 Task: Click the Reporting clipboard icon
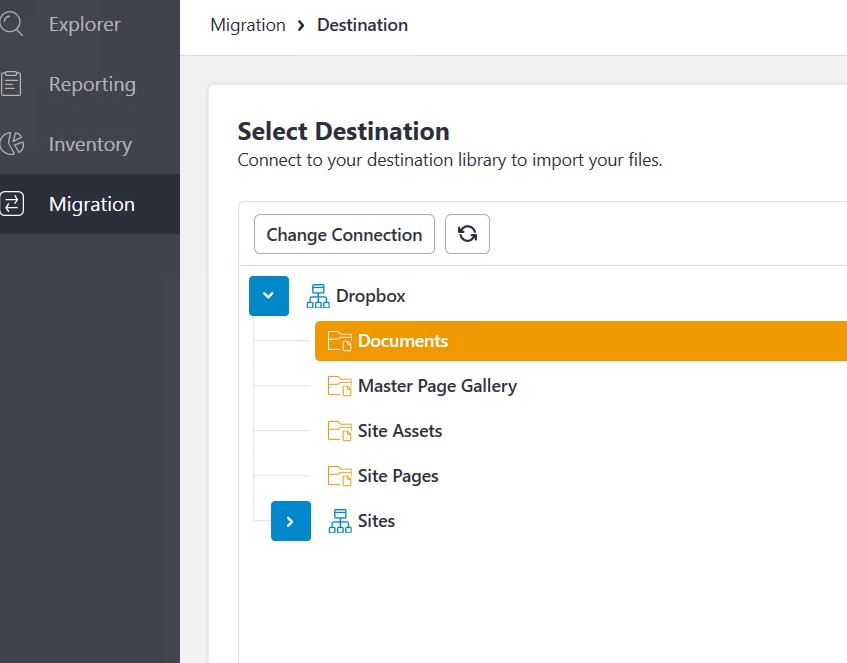point(11,84)
